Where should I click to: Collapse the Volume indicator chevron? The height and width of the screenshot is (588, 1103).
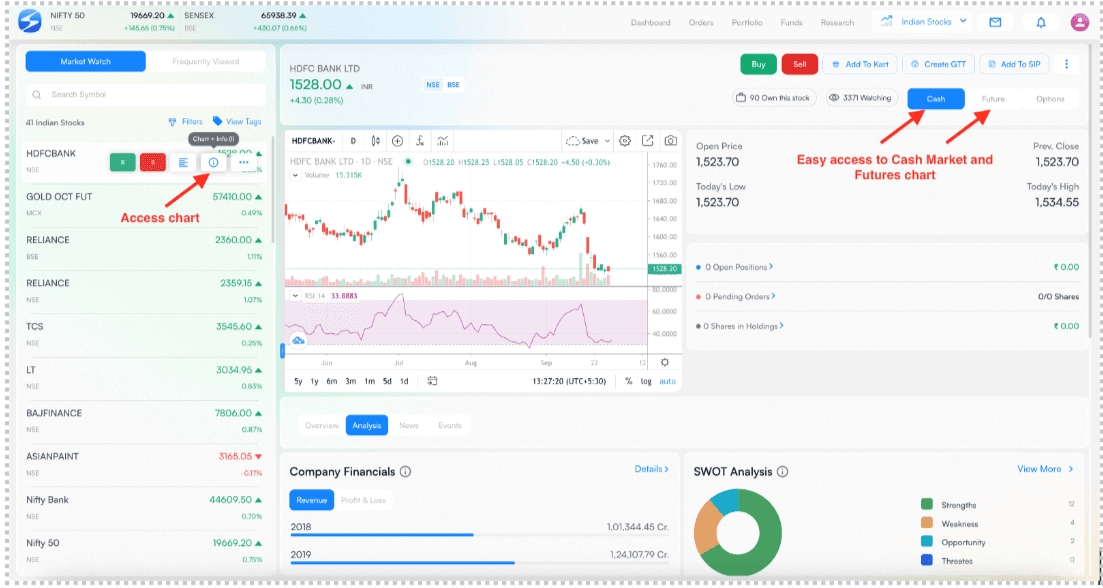tap(294, 175)
